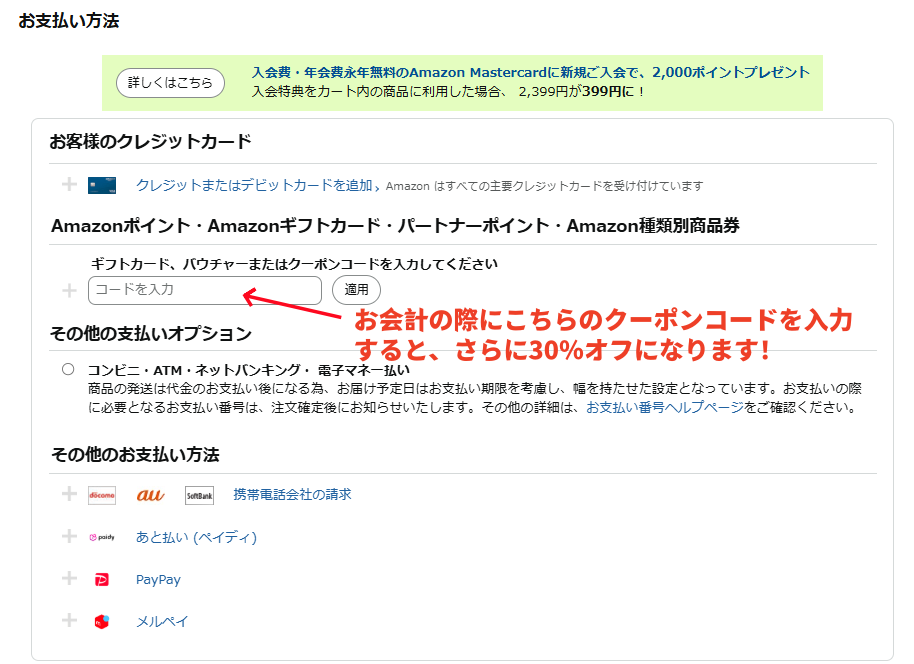
Task: Click the 適用 apply button
Action: pos(356,290)
